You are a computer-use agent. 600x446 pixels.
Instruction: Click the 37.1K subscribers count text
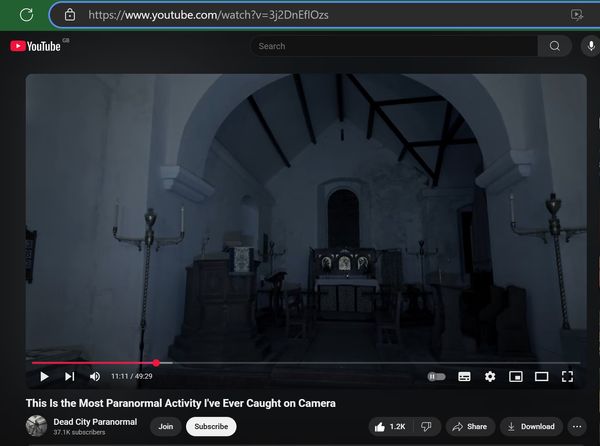coord(79,432)
